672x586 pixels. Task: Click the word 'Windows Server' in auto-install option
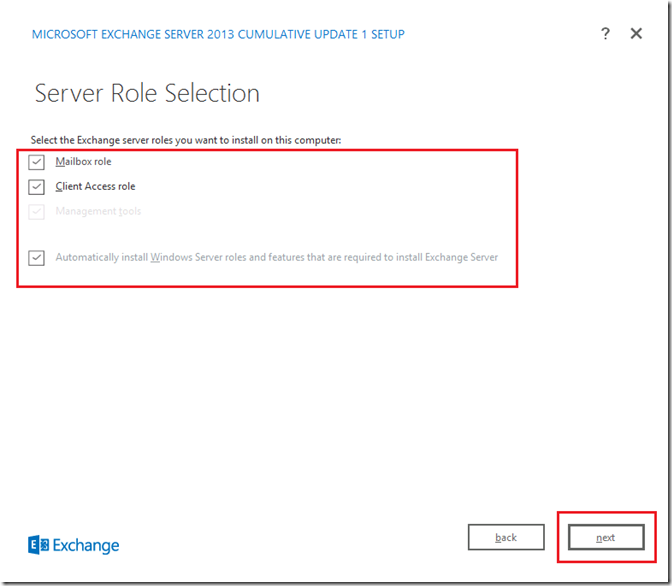click(x=186, y=258)
